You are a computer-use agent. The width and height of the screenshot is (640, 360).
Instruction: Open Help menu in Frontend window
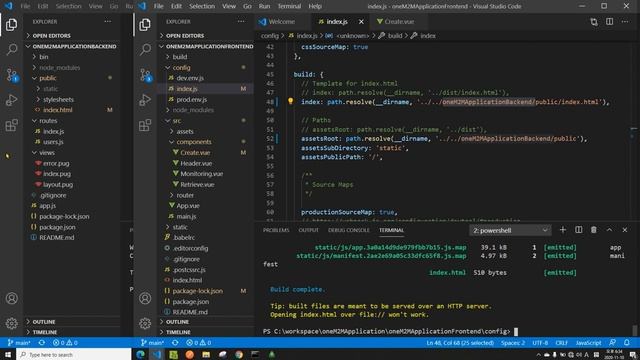point(315,6)
